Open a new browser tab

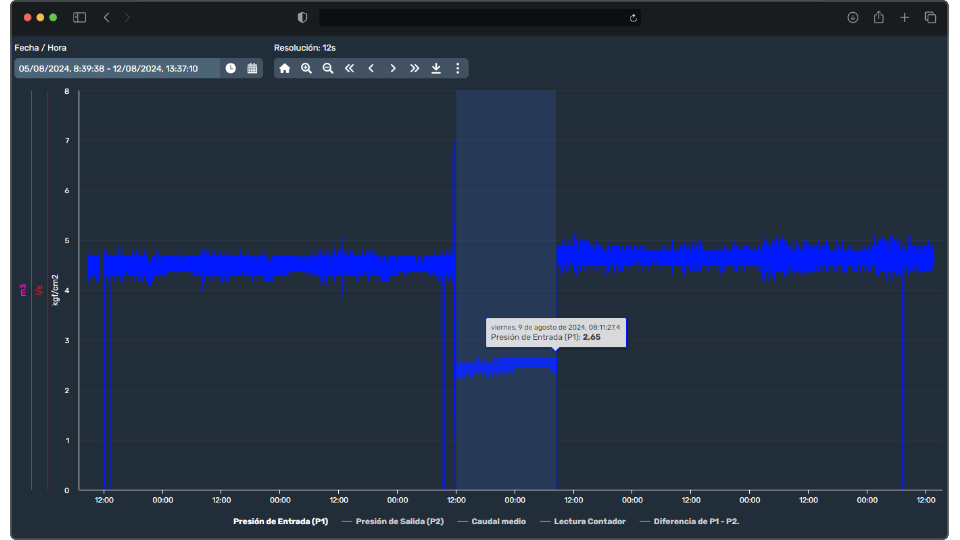tap(904, 17)
